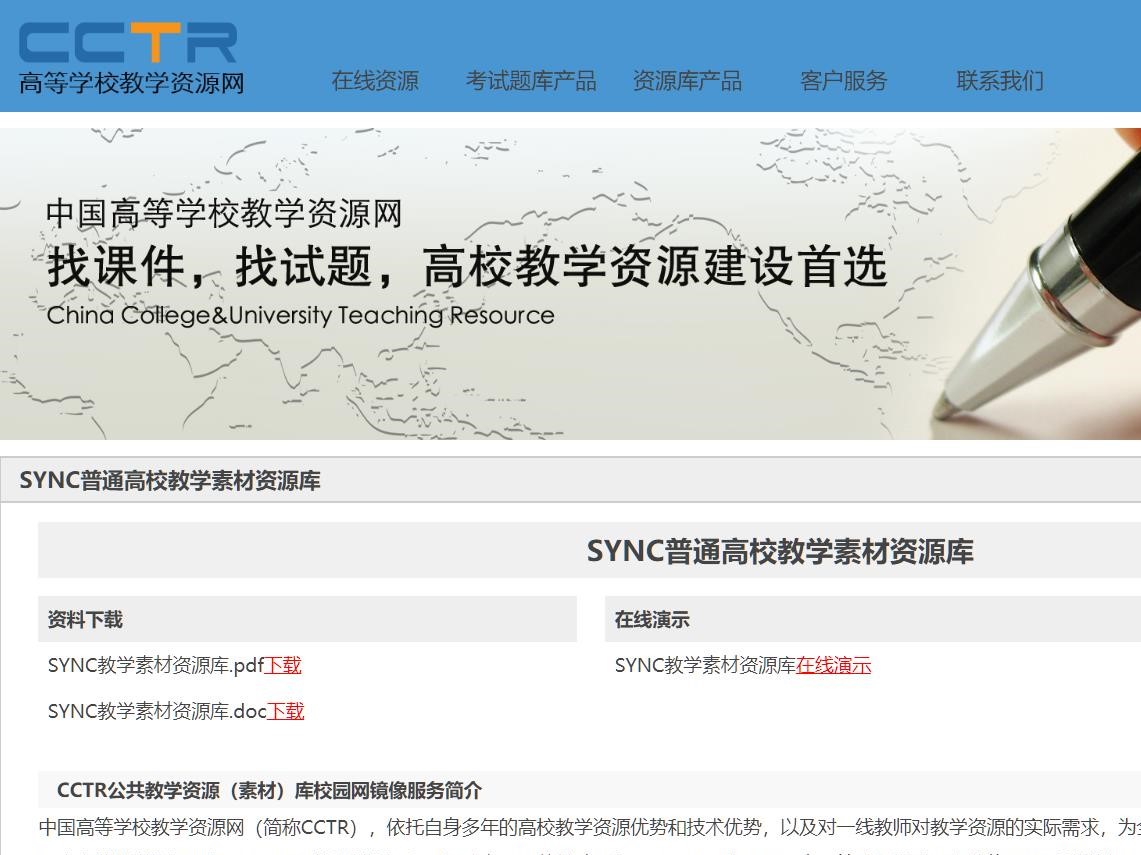Click the 中国高等学校教学资源网 banner text
Image resolution: width=1141 pixels, height=855 pixels.
224,214
